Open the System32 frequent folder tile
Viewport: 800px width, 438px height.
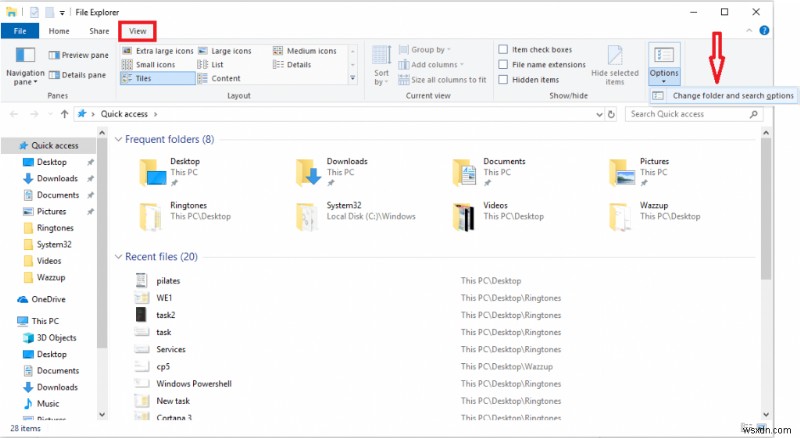pos(356,216)
